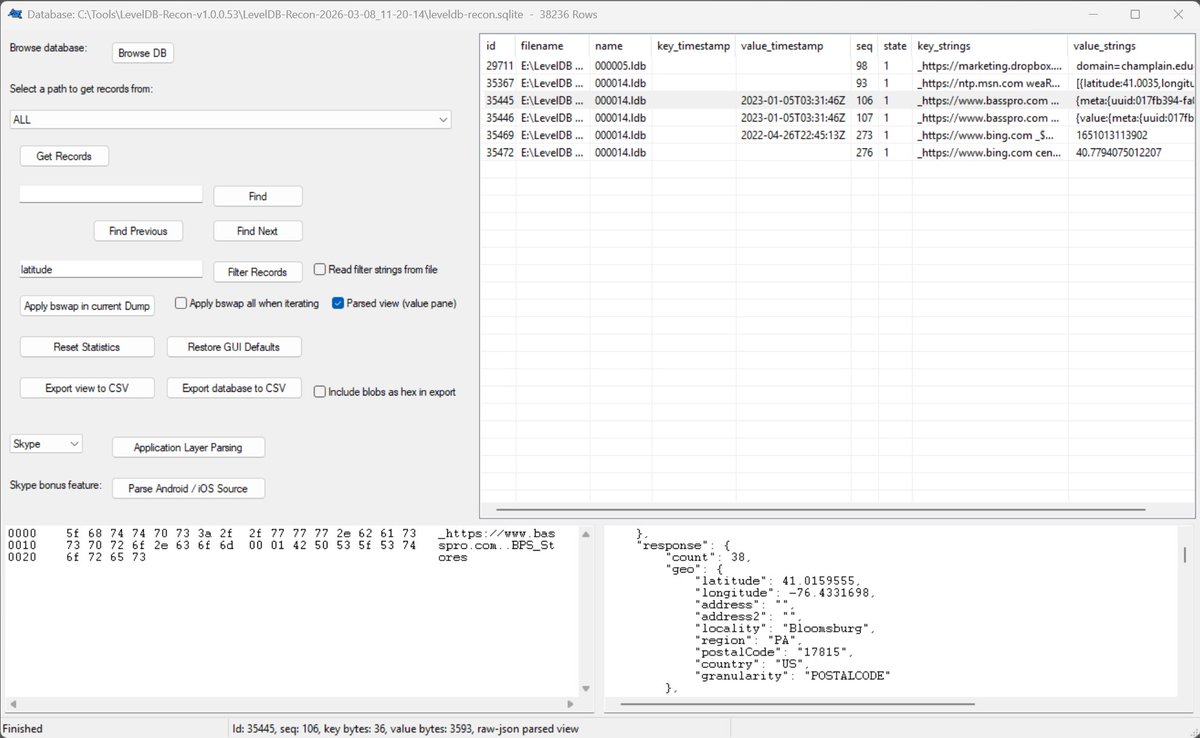Viewport: 1200px width, 738px height.
Task: Click the key_timestamp column header
Action: click(x=694, y=46)
